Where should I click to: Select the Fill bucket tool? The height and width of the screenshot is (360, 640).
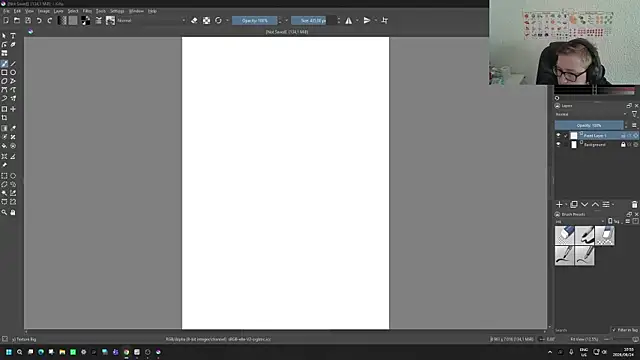[x=4, y=146]
